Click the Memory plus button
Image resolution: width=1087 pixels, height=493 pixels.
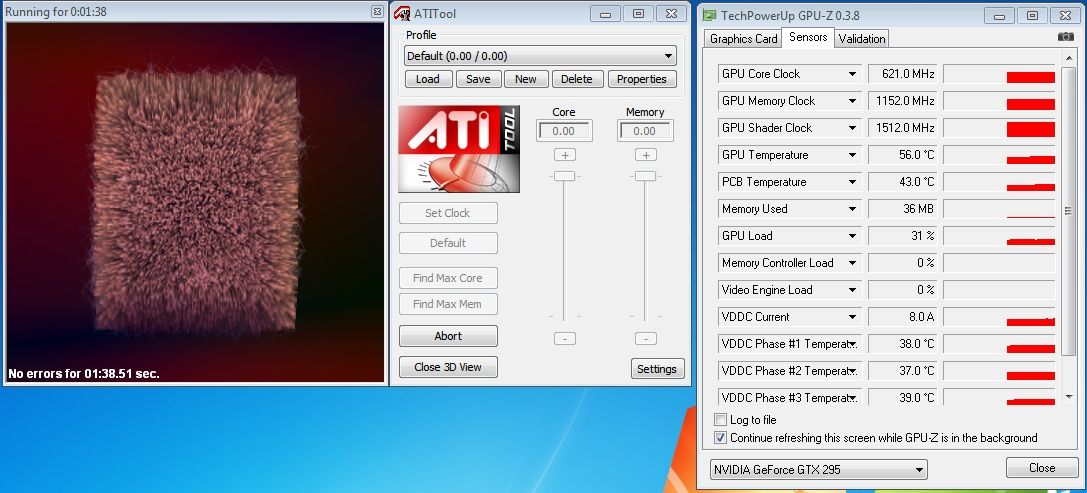[646, 155]
